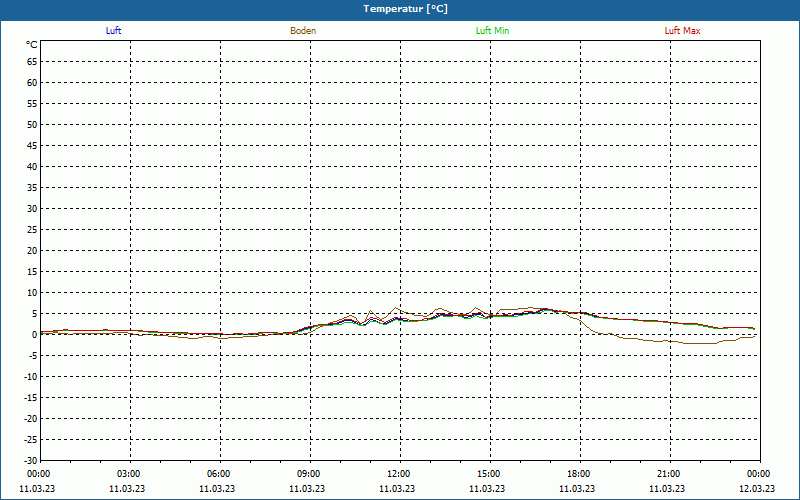This screenshot has width=800, height=500.
Task: Click the 55 value on temperature axis
Action: coord(32,104)
